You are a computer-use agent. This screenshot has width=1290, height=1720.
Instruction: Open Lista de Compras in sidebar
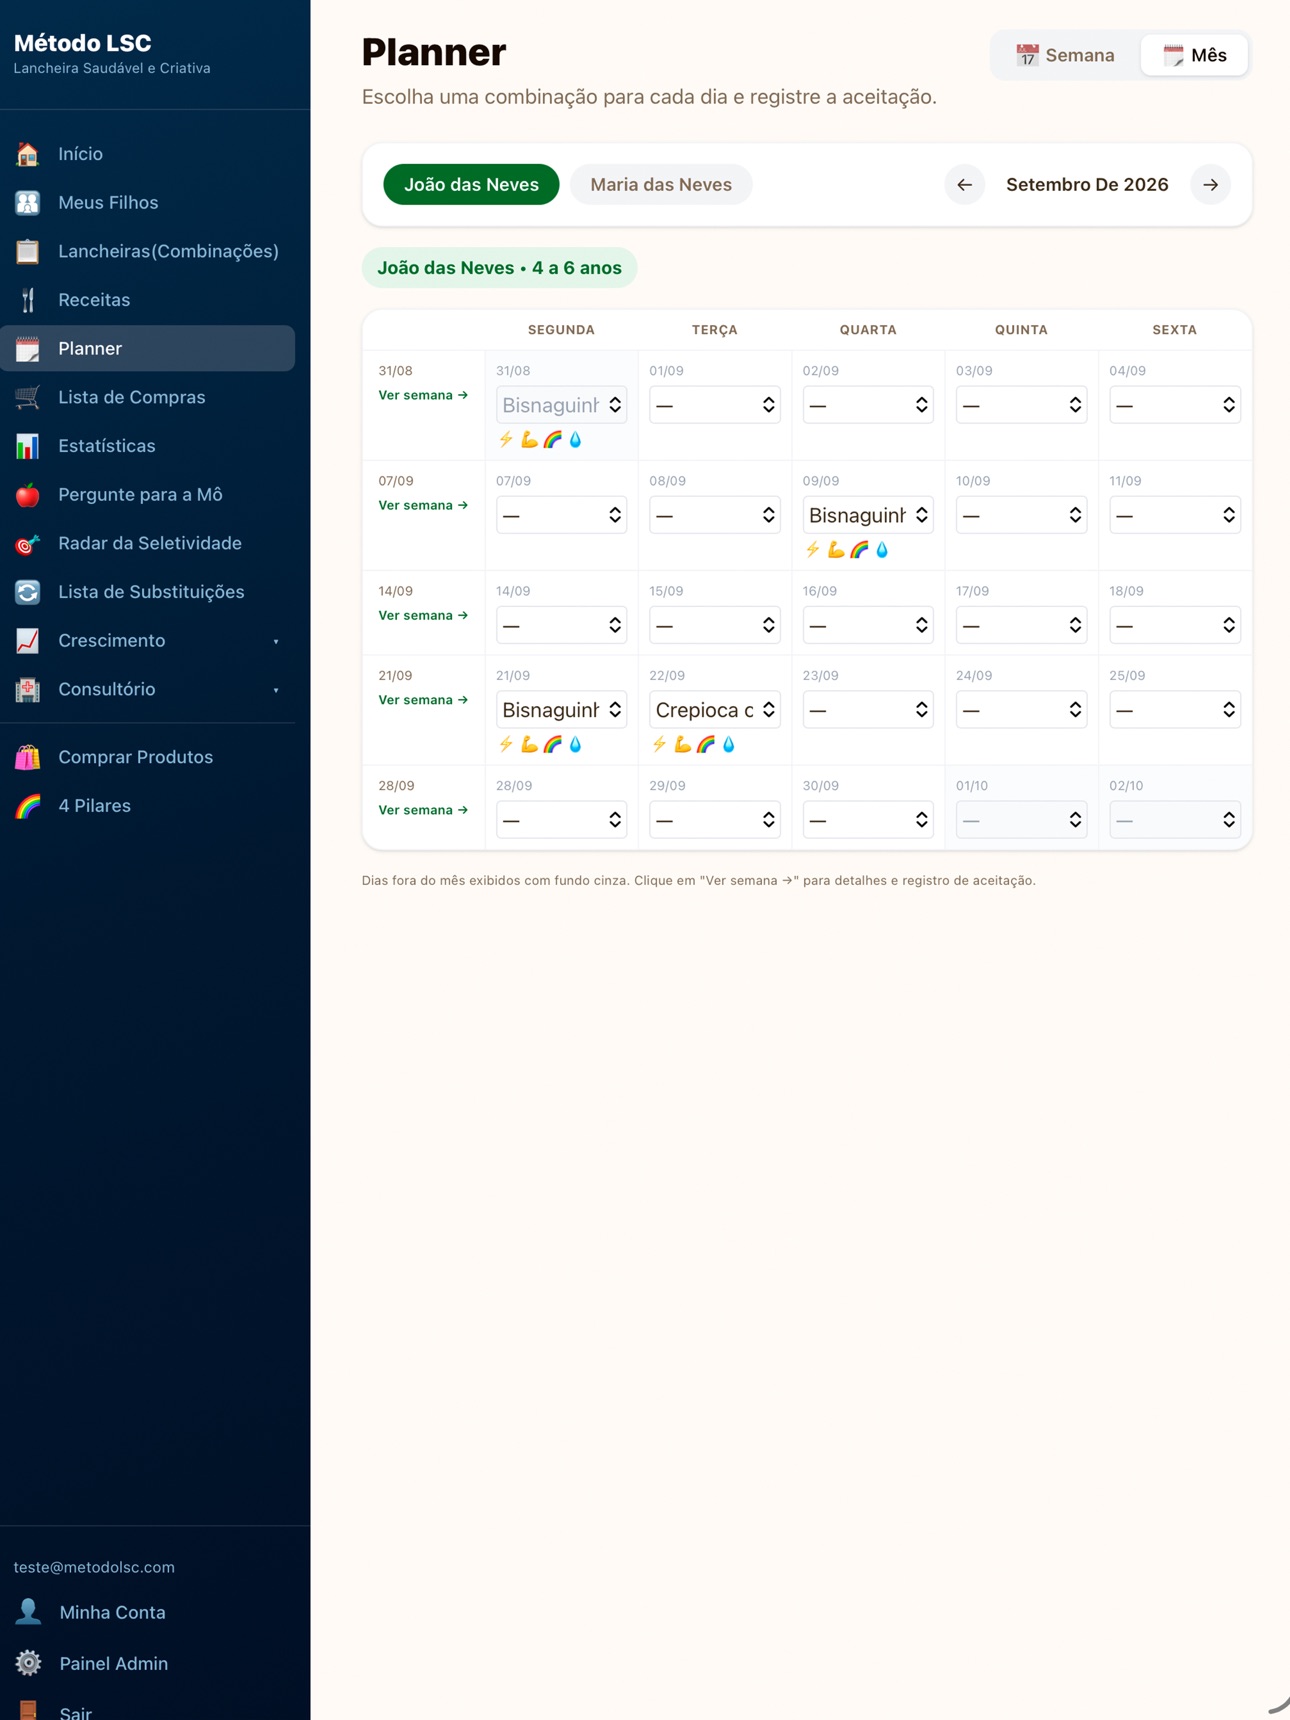148,397
